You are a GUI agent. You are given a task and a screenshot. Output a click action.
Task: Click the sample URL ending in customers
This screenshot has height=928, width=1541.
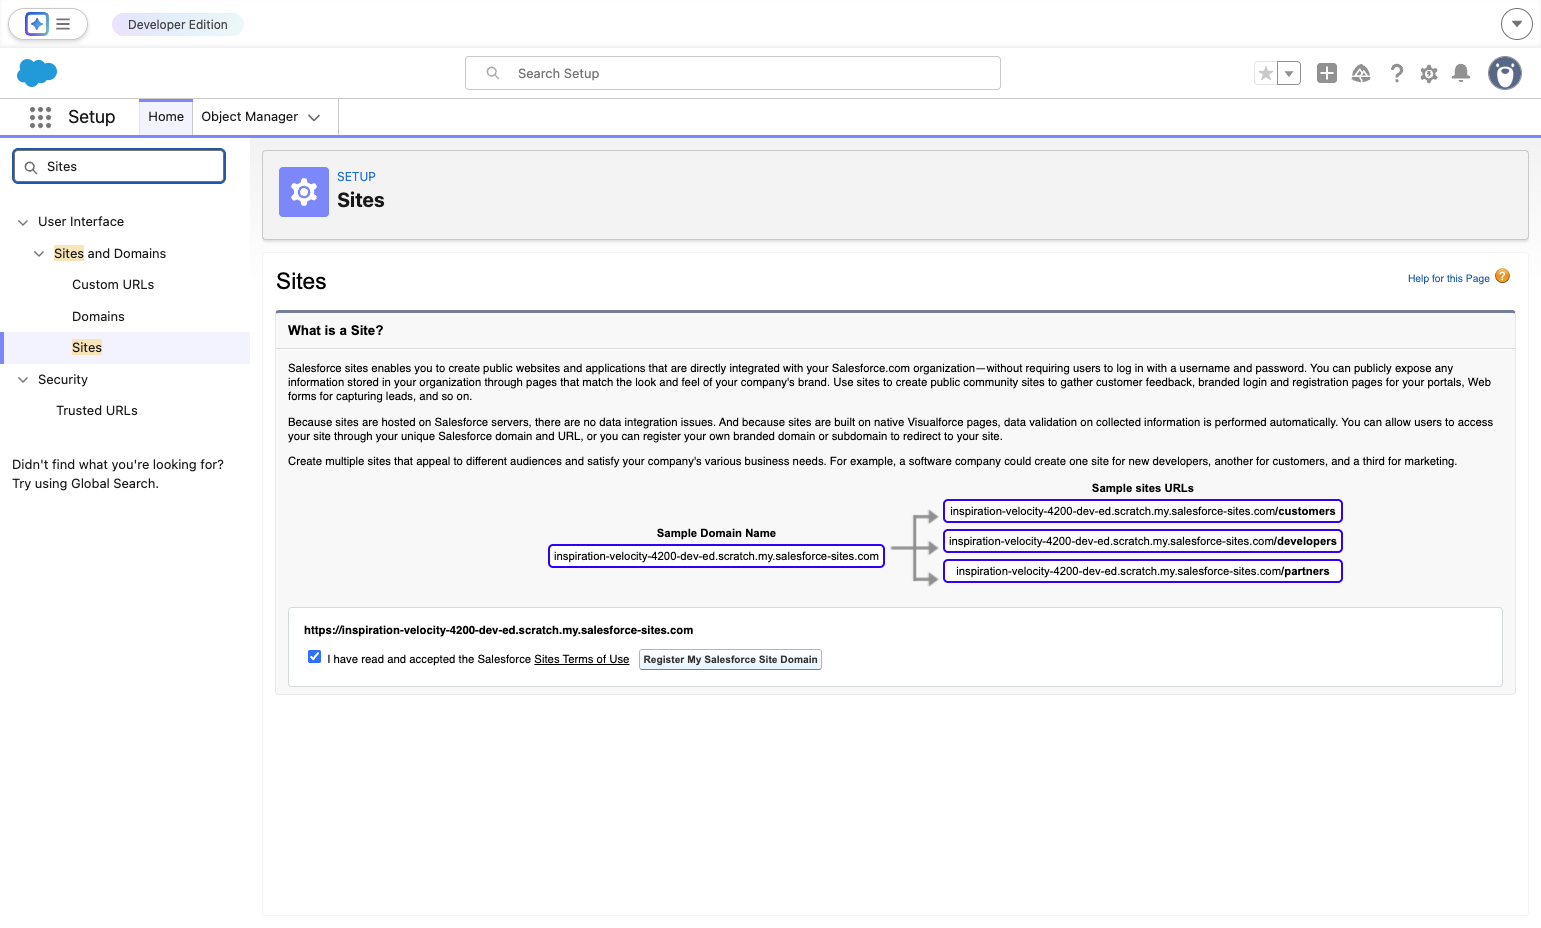click(1143, 511)
